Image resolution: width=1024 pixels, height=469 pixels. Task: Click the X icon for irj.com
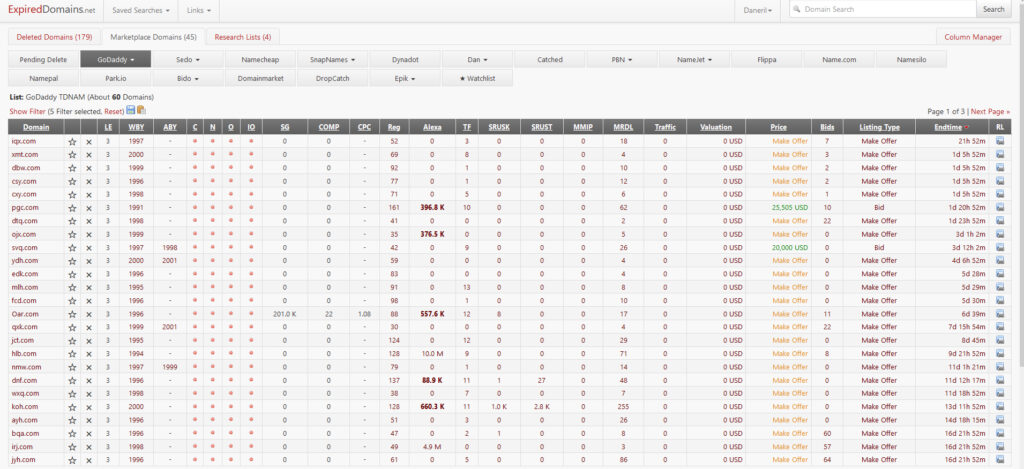pos(89,447)
